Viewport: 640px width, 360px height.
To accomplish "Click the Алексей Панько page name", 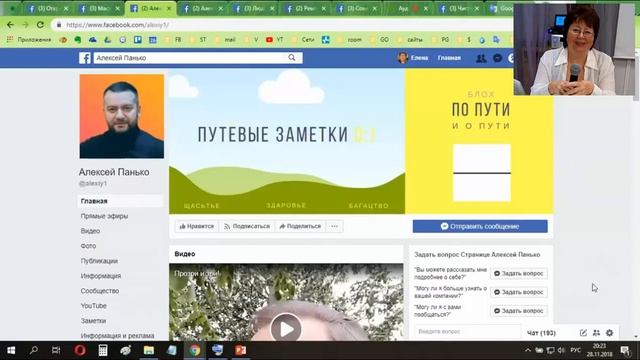I will pos(114,172).
